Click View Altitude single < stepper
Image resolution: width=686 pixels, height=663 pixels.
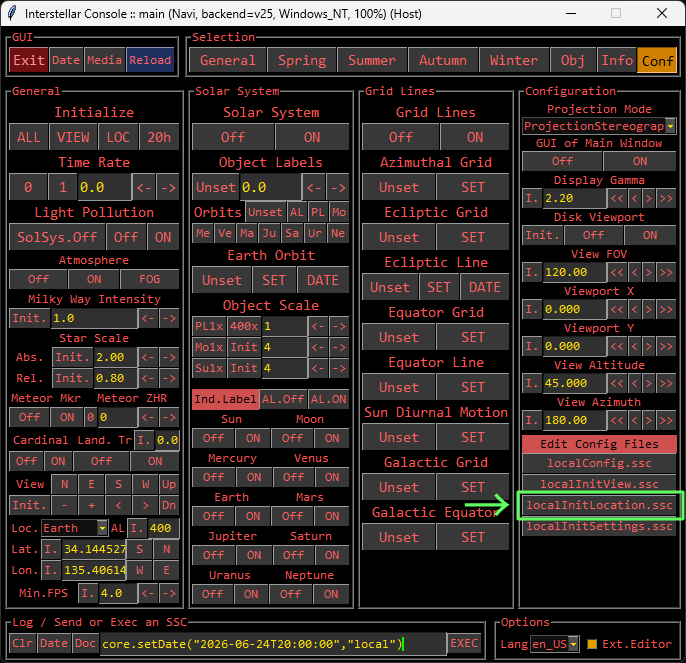pos(635,383)
